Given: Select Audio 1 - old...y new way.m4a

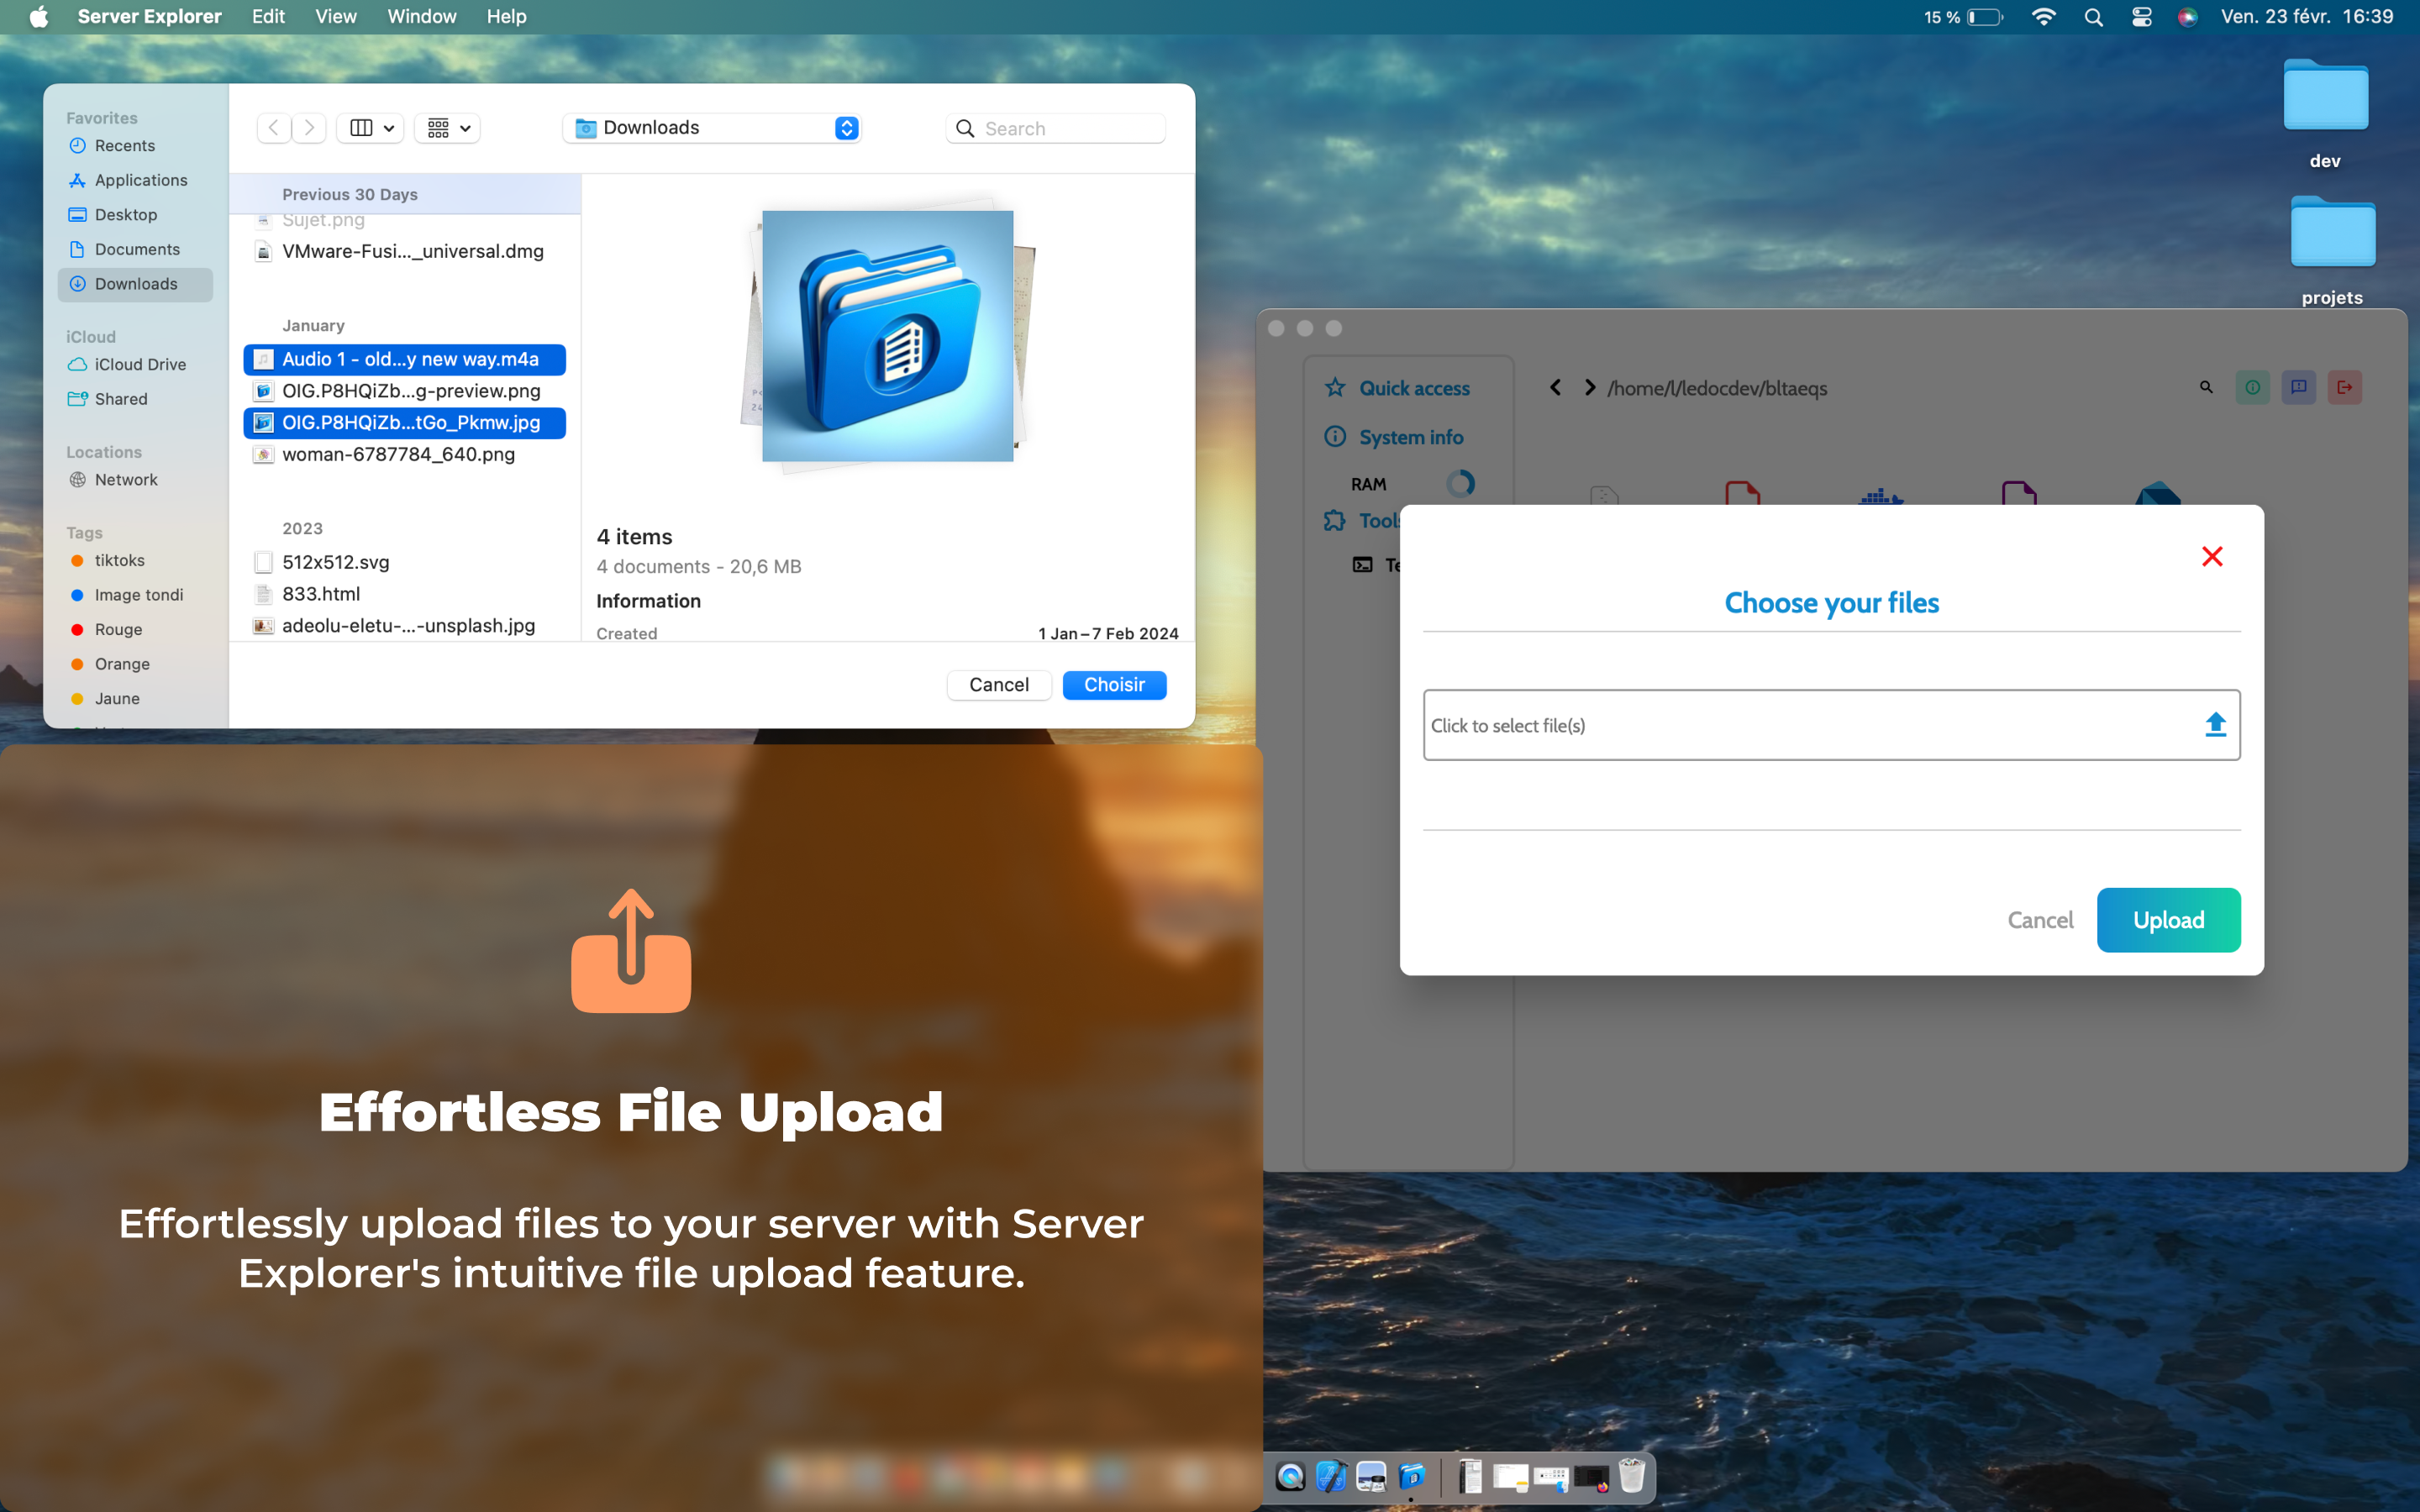Looking at the screenshot, I should tap(404, 359).
